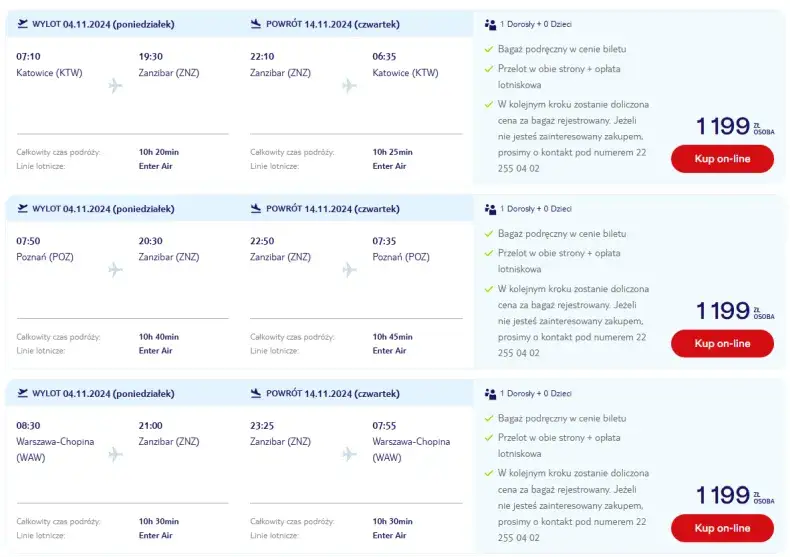Click the airplane icon between Katowice and Zanzibar
This screenshot has height=557, width=790.
tap(115, 85)
